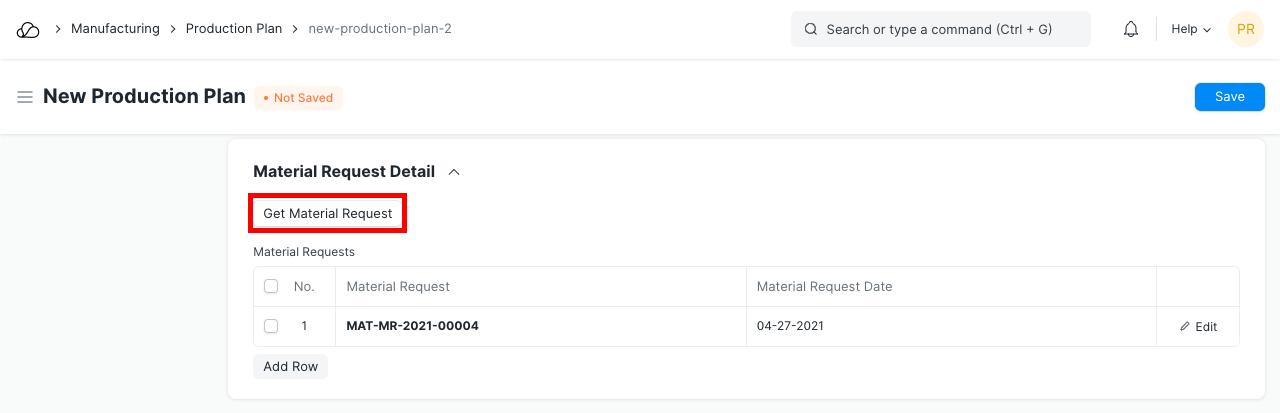
Task: Toggle the sidebar hamburger menu
Action: 25,97
